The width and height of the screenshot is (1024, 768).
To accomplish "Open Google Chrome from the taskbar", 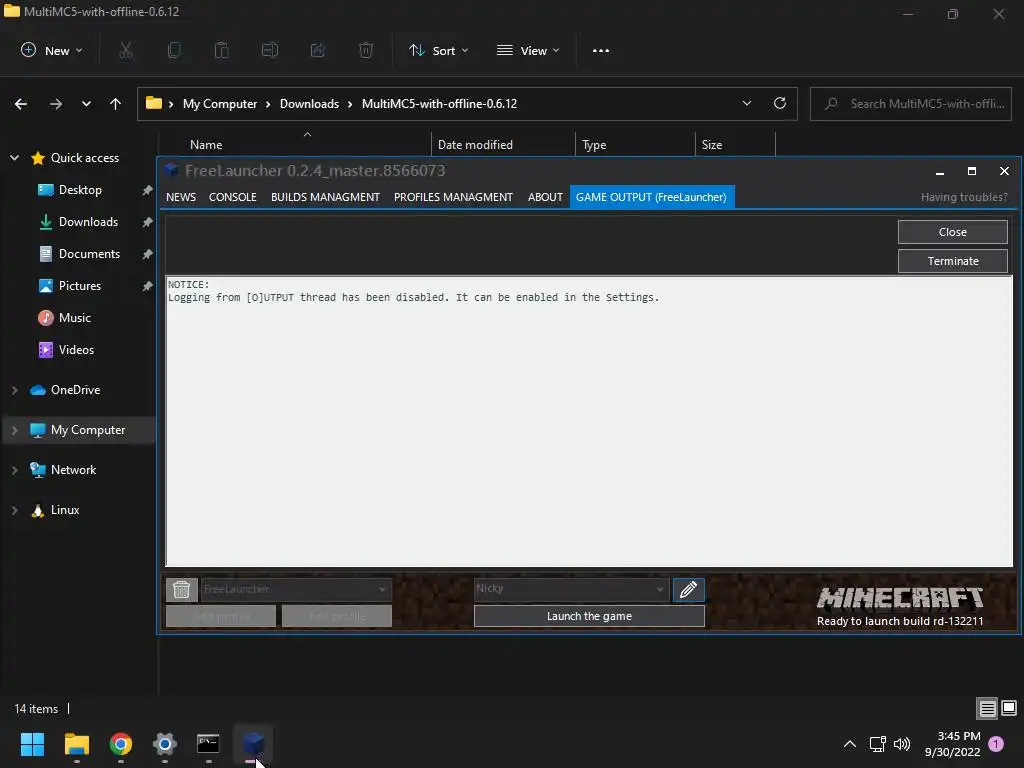I will [121, 744].
